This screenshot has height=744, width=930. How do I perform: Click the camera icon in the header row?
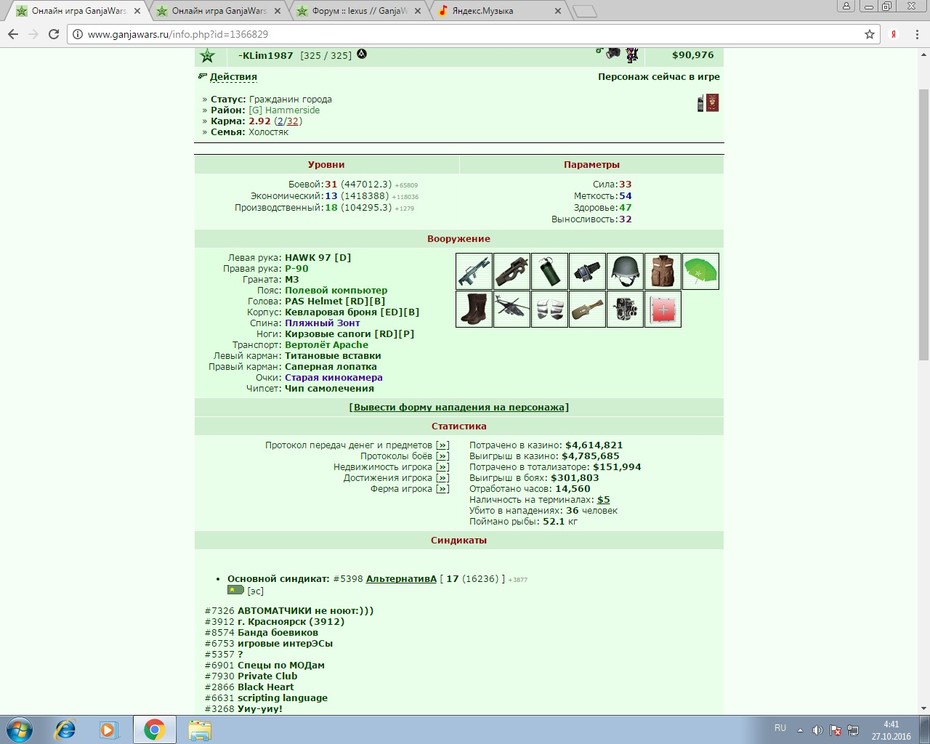click(613, 53)
